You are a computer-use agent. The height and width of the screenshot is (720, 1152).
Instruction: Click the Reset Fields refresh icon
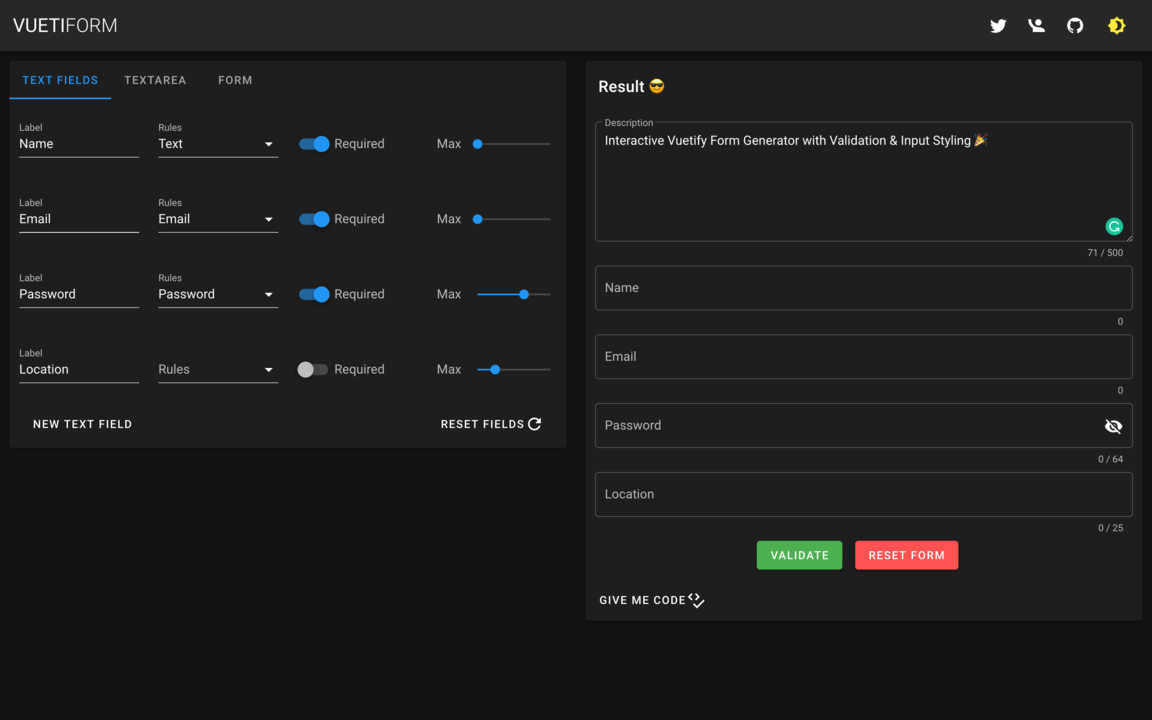pos(535,424)
